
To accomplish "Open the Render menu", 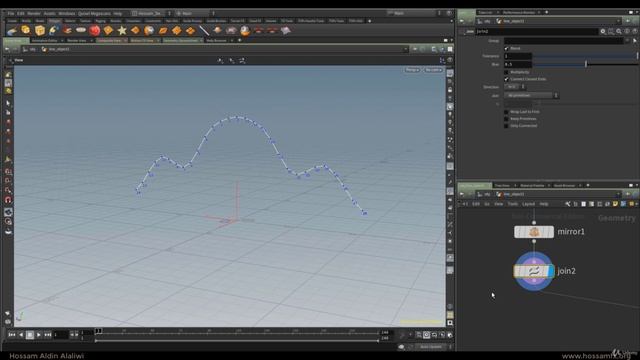I will point(34,13).
